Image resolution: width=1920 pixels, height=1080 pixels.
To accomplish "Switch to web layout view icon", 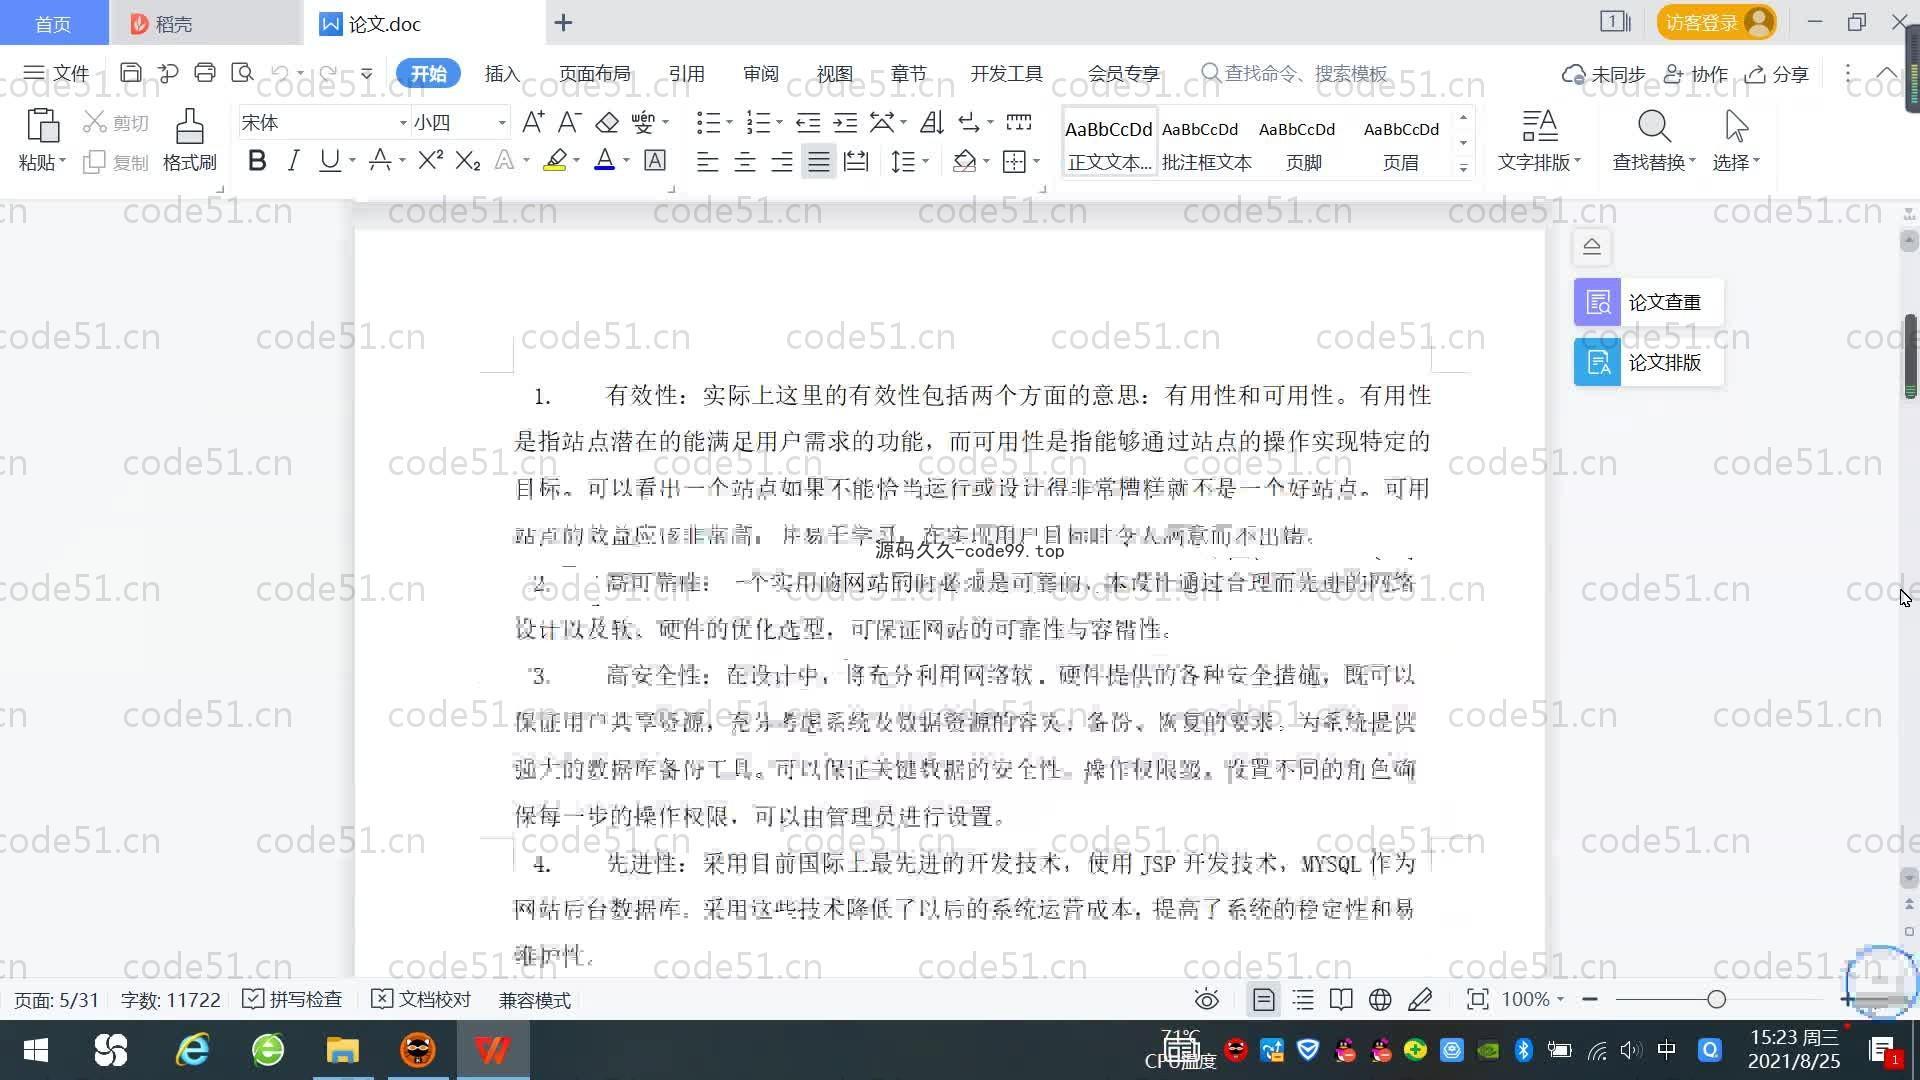I will point(1380,999).
